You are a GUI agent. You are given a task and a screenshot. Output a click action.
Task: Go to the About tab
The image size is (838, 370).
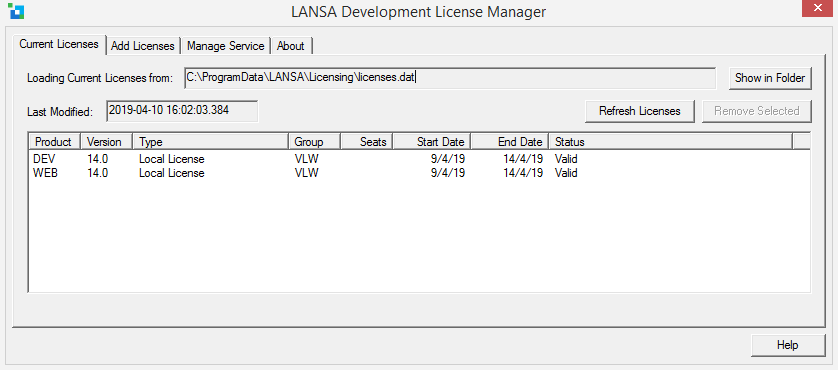[x=291, y=46]
